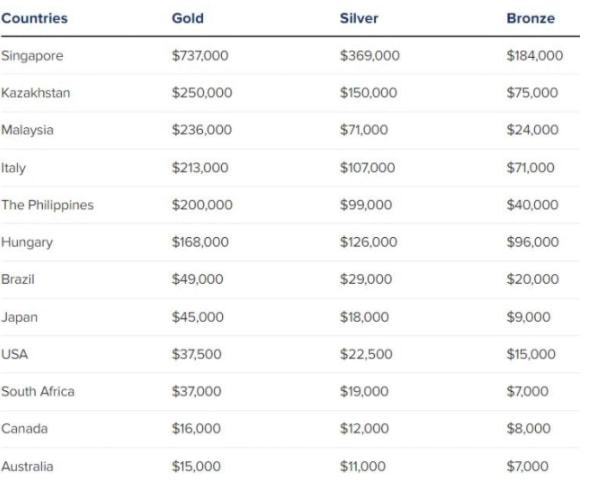This screenshot has height=485, width=602.
Task: Select the Brazil row label
Action: click(18, 279)
